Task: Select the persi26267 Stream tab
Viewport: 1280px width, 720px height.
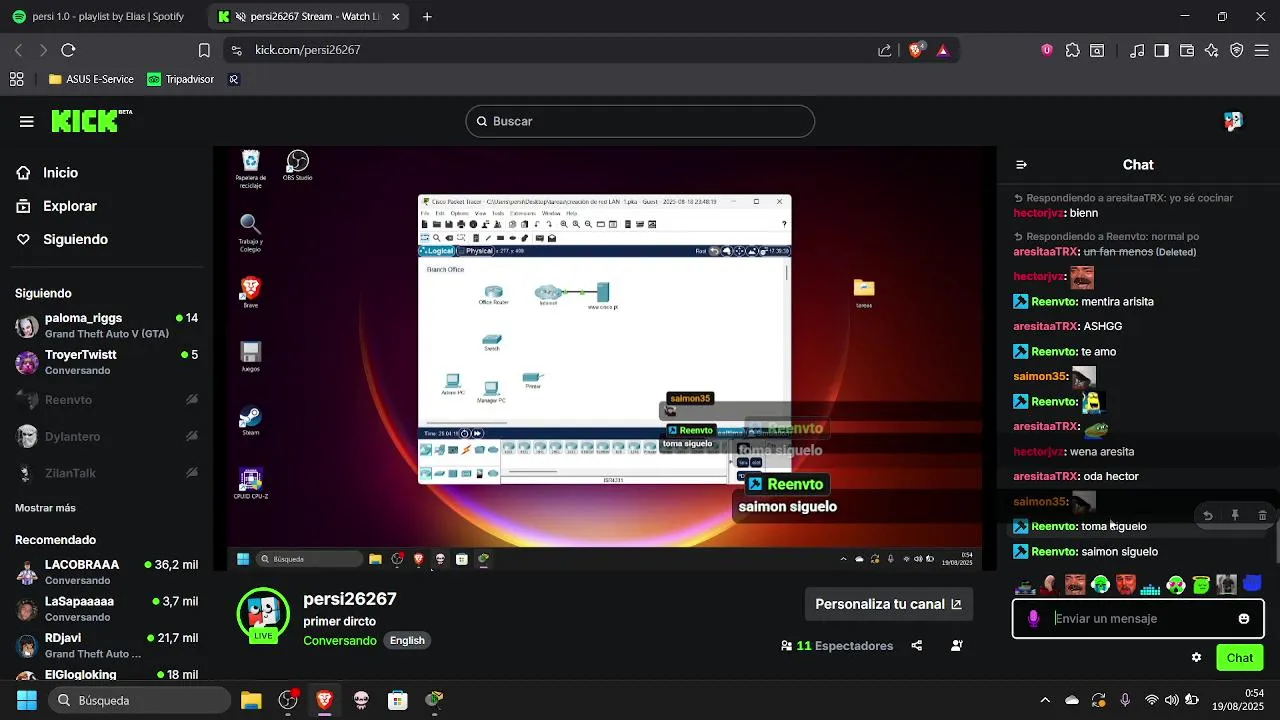Action: [x=309, y=17]
